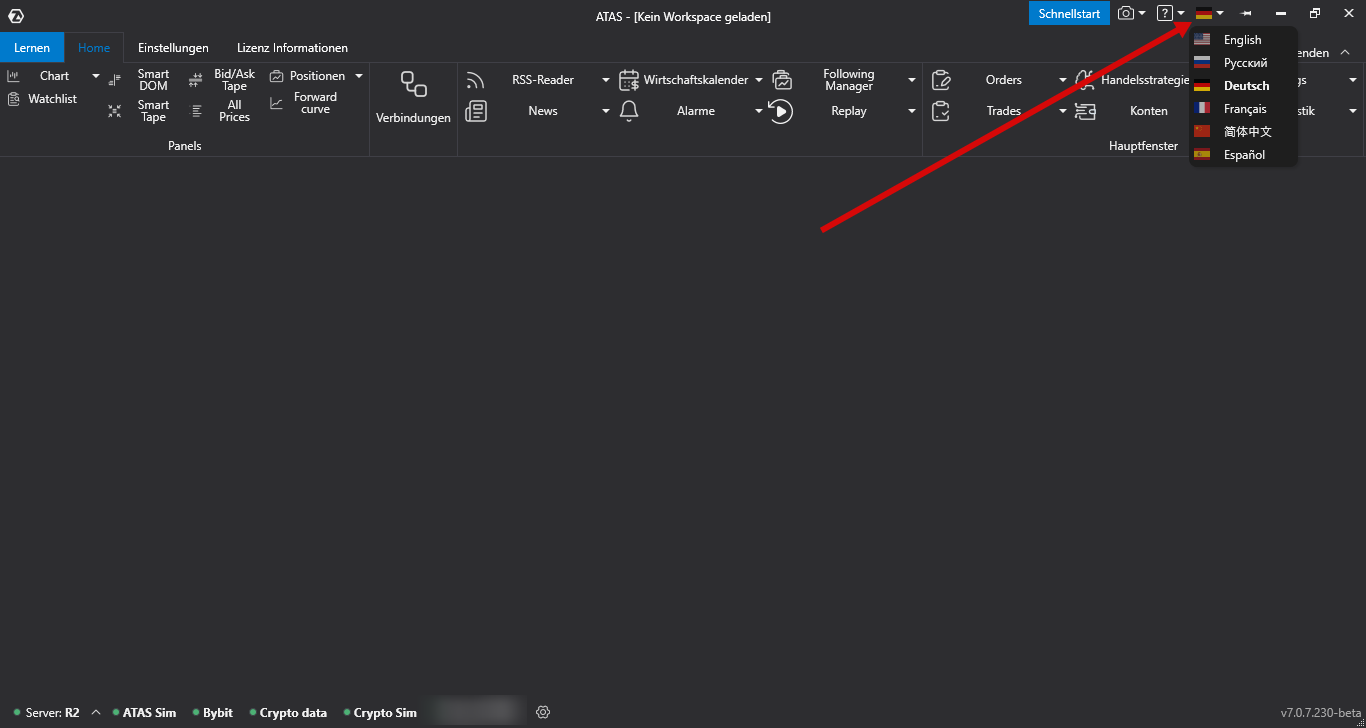Switch to the Lizenz Informationen tab
Image resolution: width=1366 pixels, height=728 pixels.
[x=292, y=48]
